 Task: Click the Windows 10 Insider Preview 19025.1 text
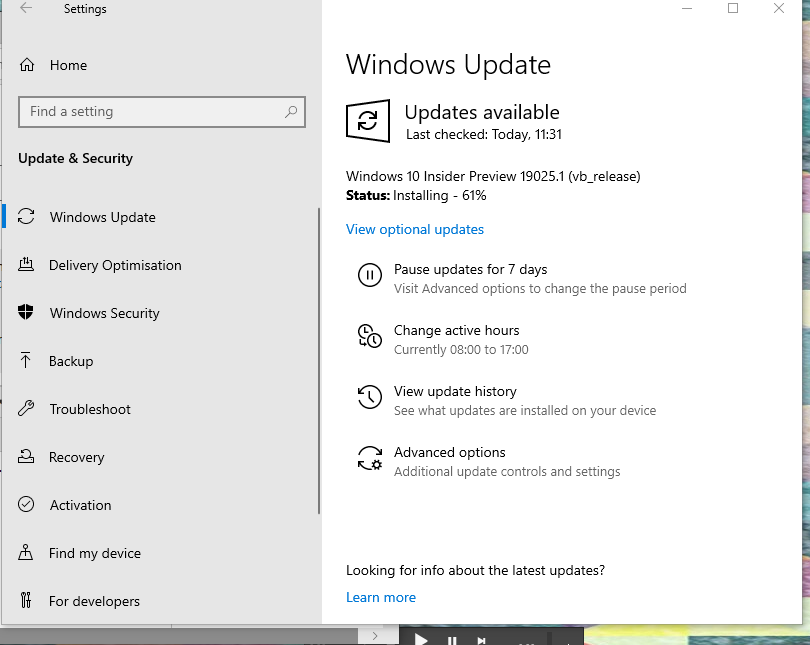[x=493, y=176]
